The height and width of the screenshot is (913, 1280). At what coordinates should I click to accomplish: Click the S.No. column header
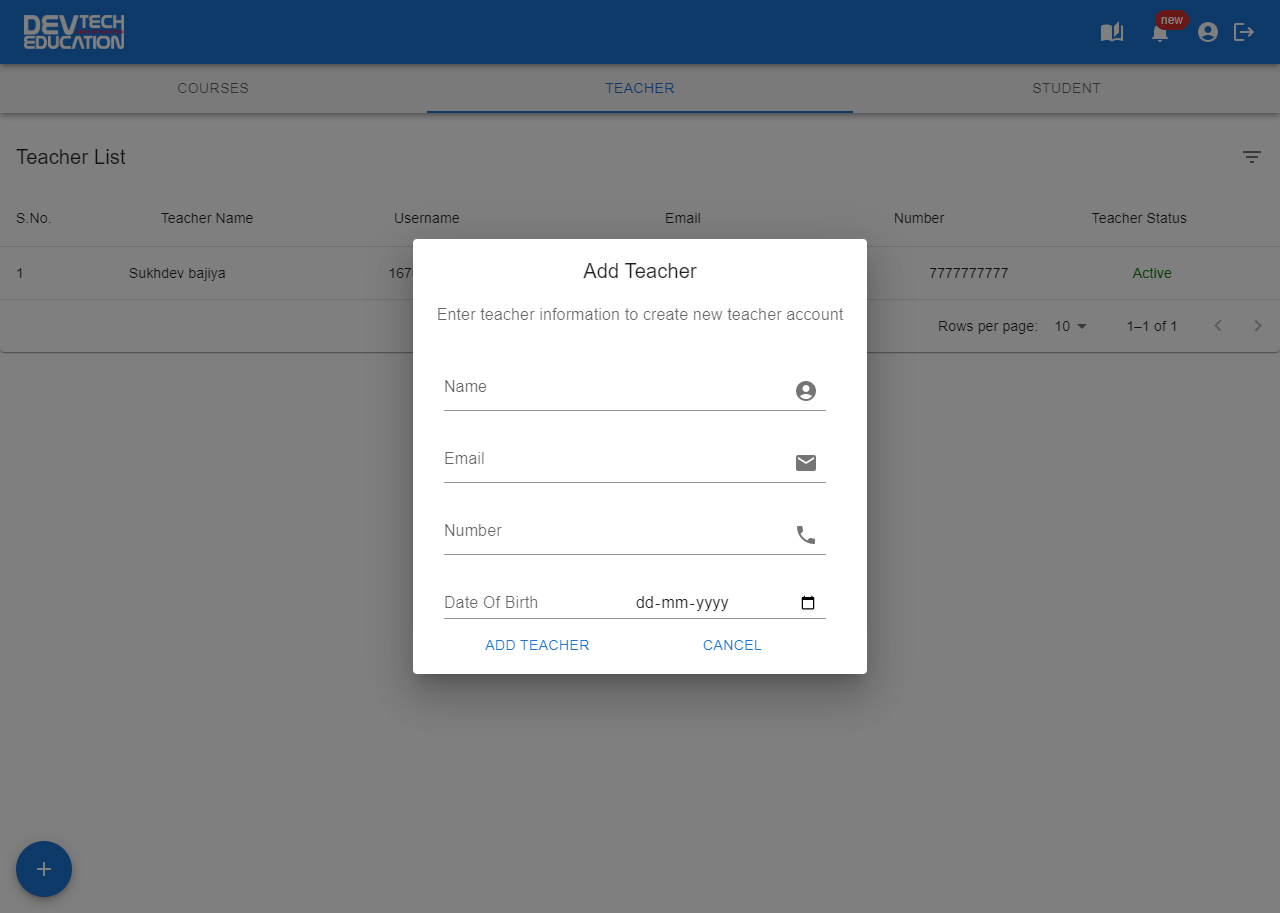34,218
